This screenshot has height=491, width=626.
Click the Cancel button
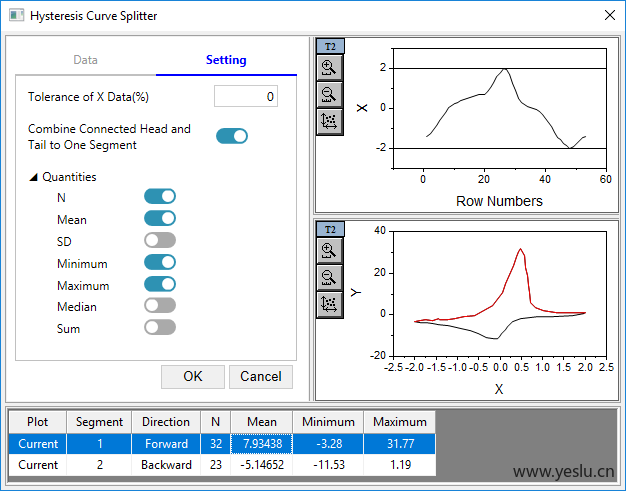(261, 376)
